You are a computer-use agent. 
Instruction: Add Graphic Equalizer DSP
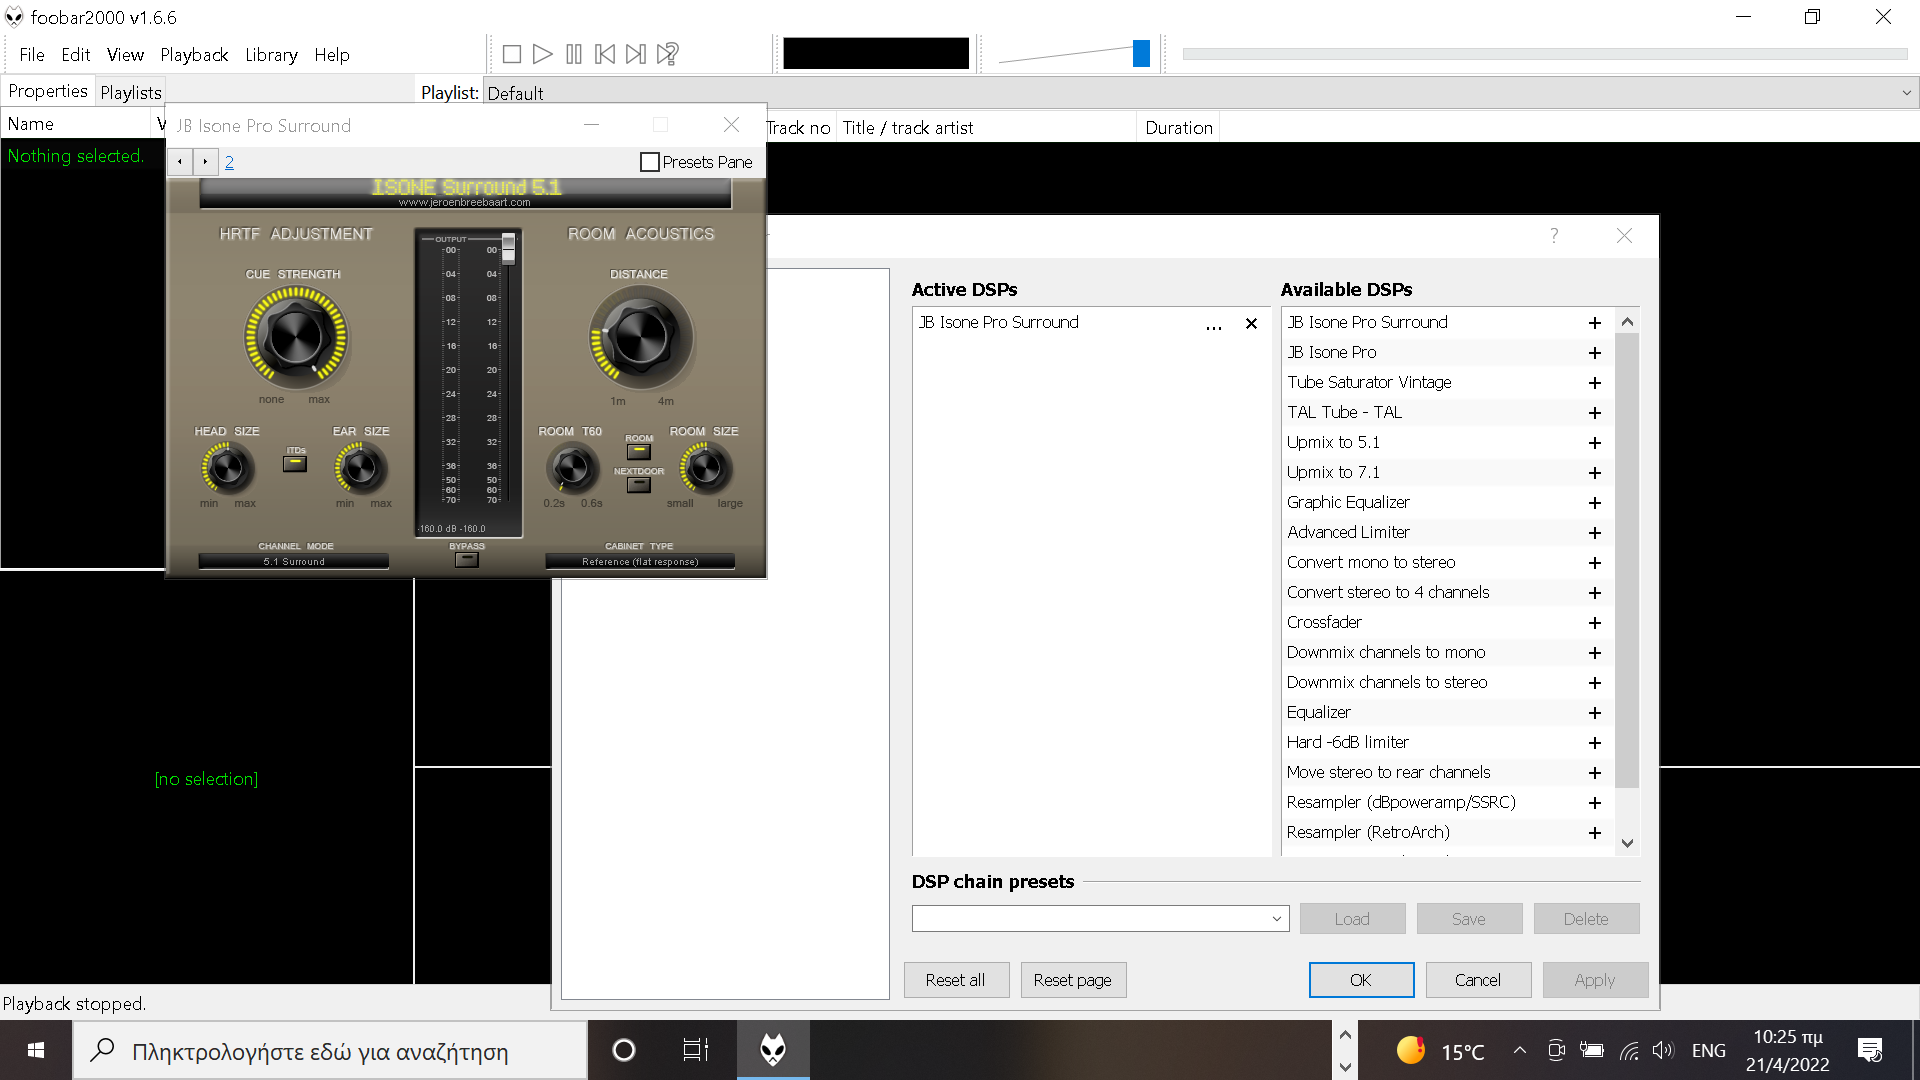click(x=1595, y=503)
